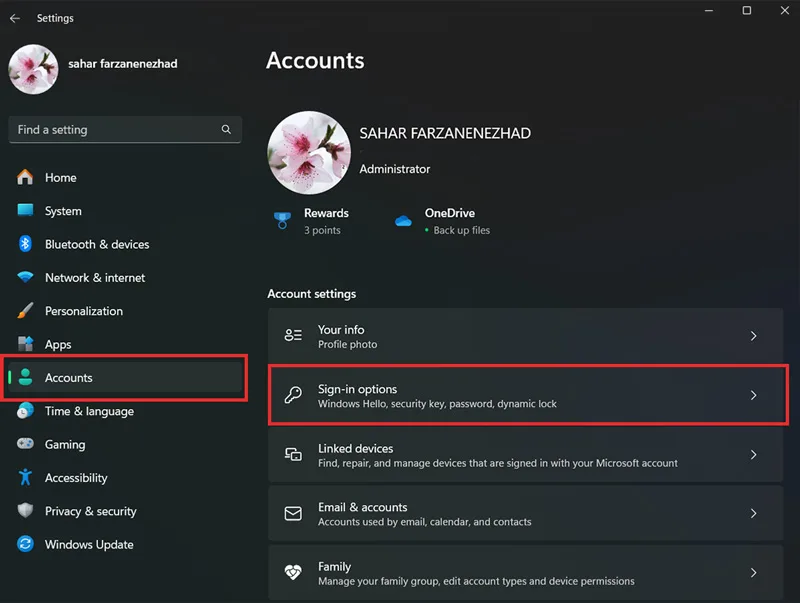This screenshot has width=800, height=603.
Task: Expand Family chevron arrow
Action: click(754, 573)
